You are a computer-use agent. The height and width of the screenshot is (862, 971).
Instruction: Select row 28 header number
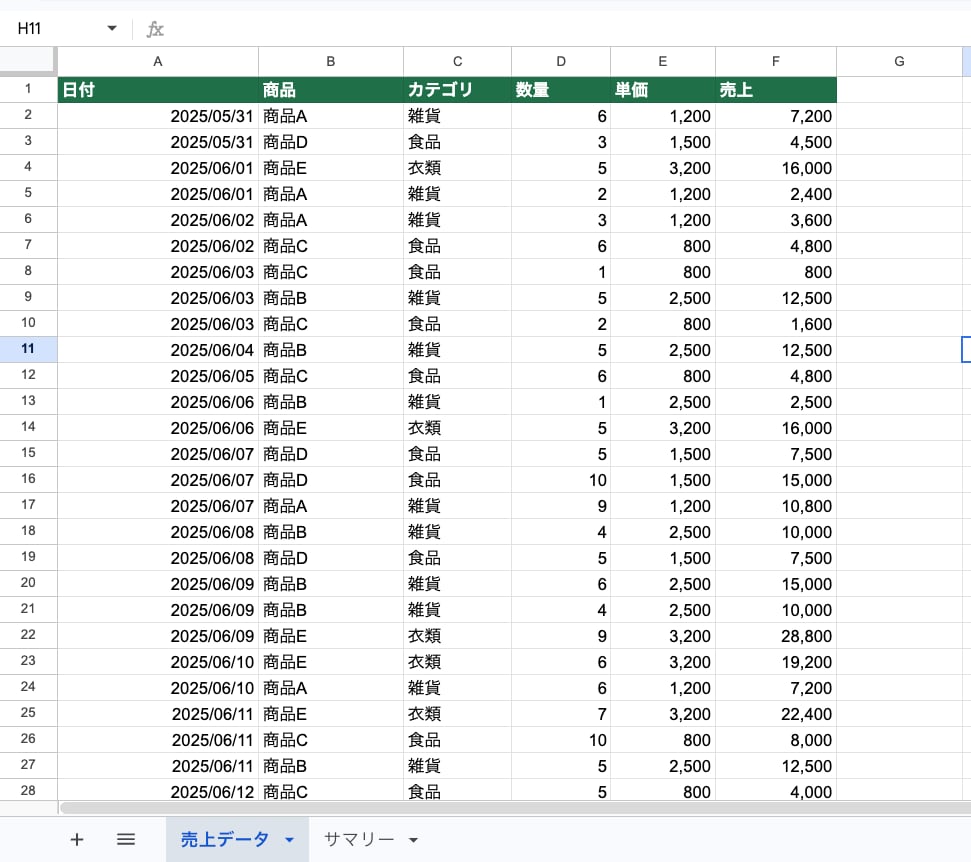pyautogui.click(x=28, y=791)
